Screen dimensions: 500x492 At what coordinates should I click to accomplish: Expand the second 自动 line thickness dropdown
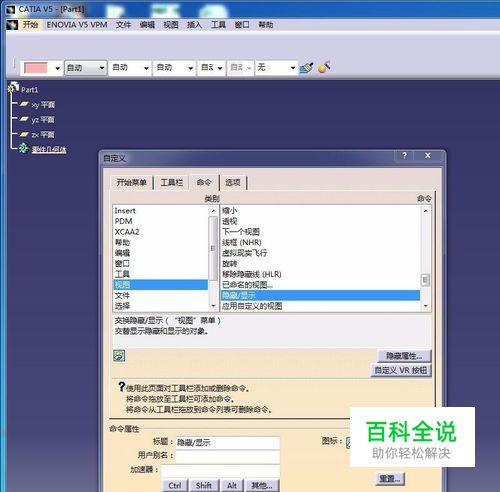point(146,68)
